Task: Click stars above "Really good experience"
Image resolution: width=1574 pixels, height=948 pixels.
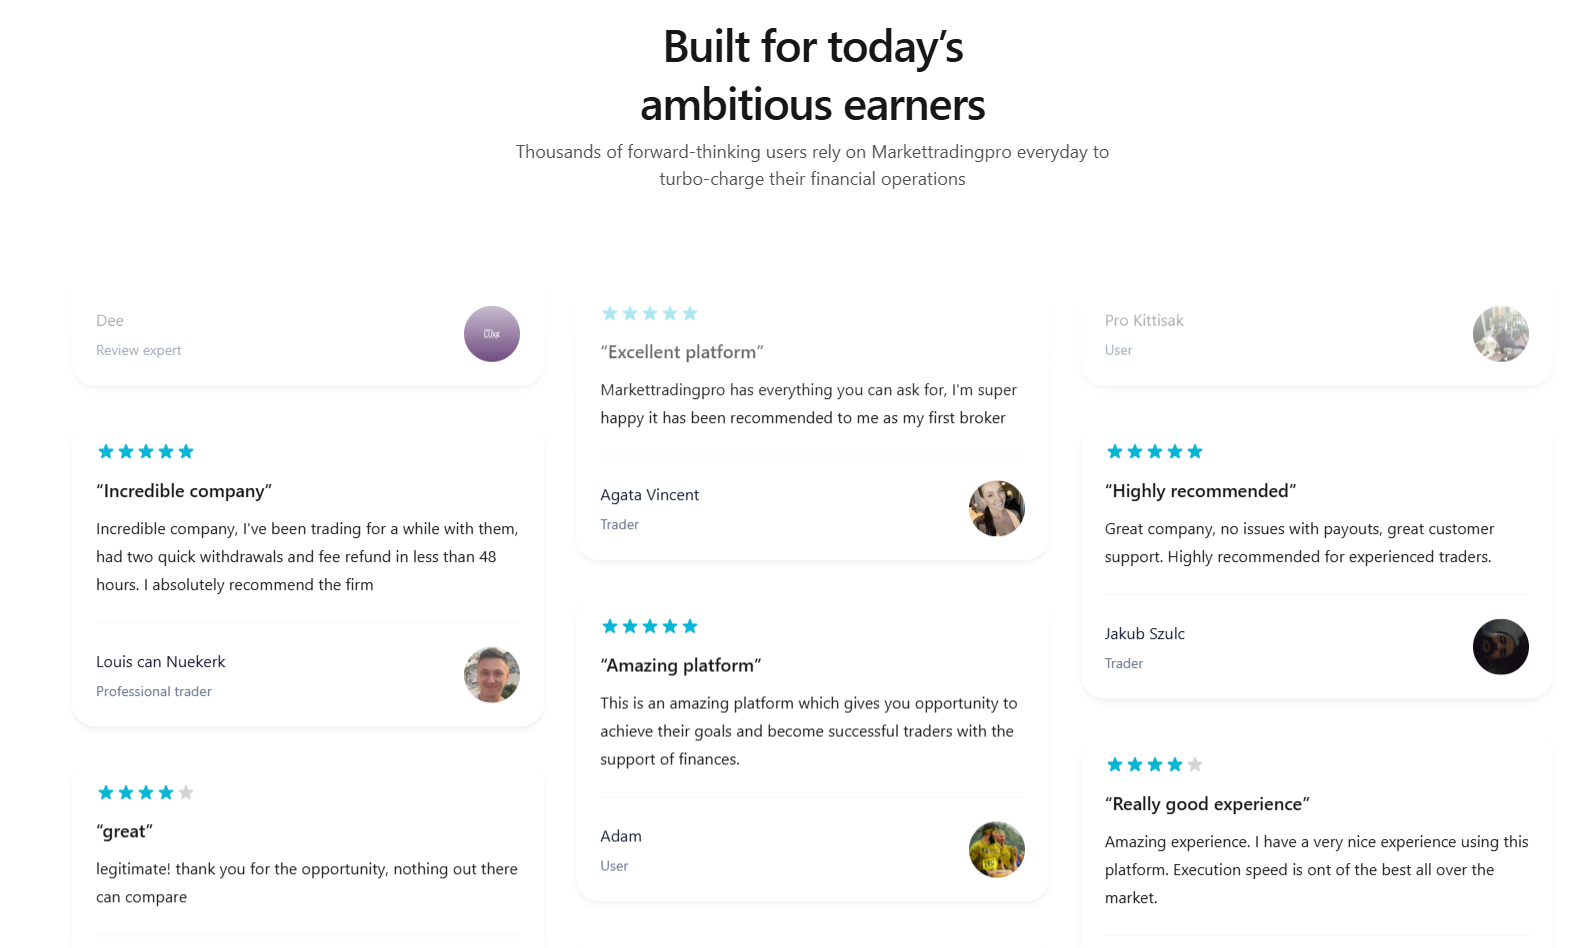Action: click(x=1154, y=765)
